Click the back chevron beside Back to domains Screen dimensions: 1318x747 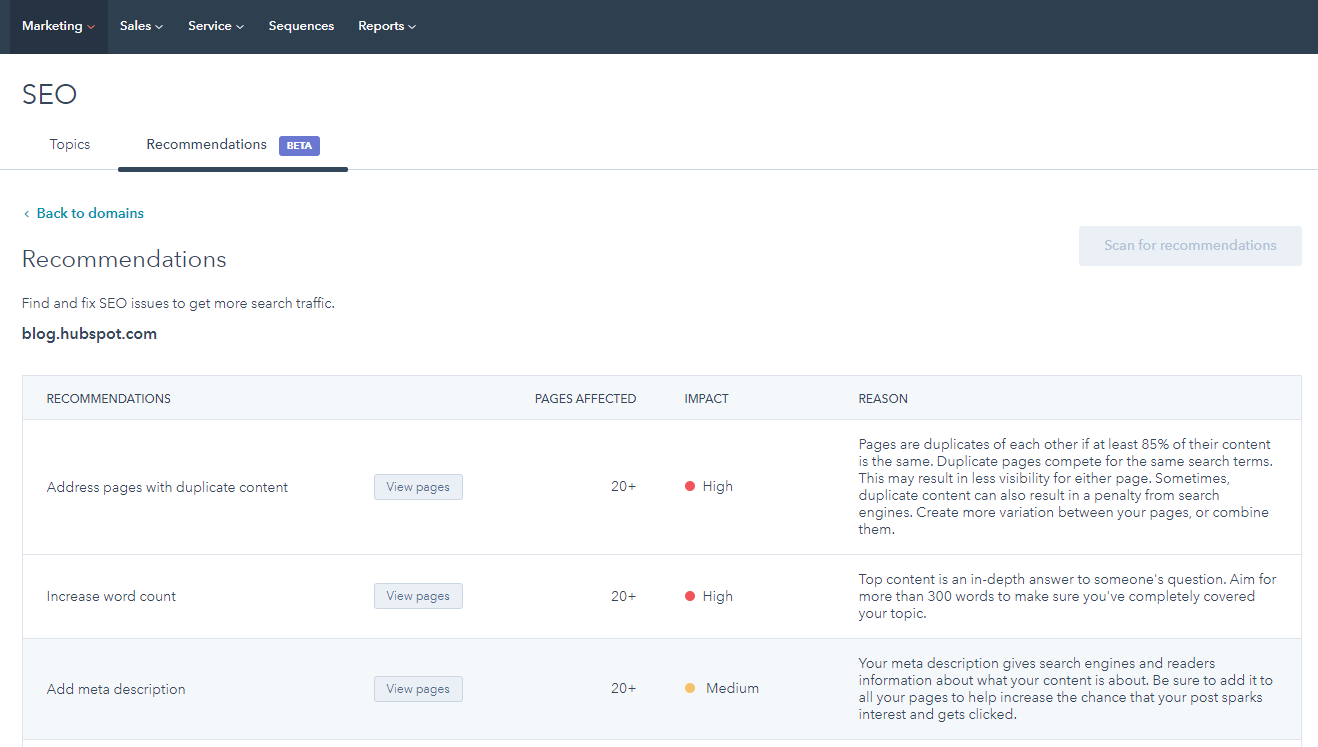[x=27, y=214]
